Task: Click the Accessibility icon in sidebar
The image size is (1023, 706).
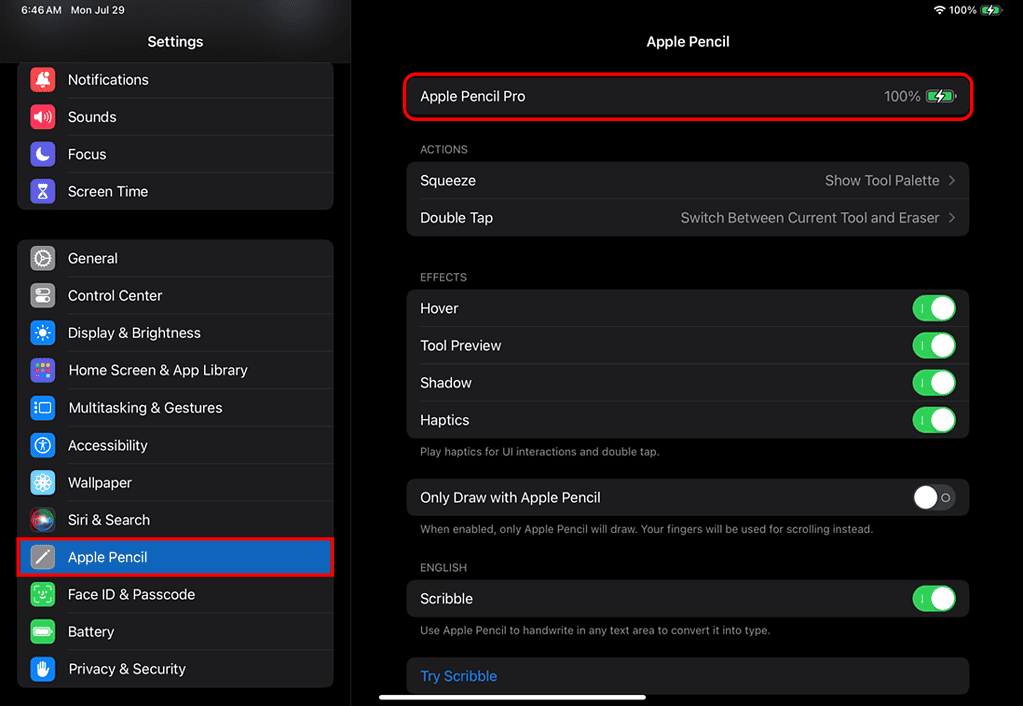Action: [x=42, y=445]
